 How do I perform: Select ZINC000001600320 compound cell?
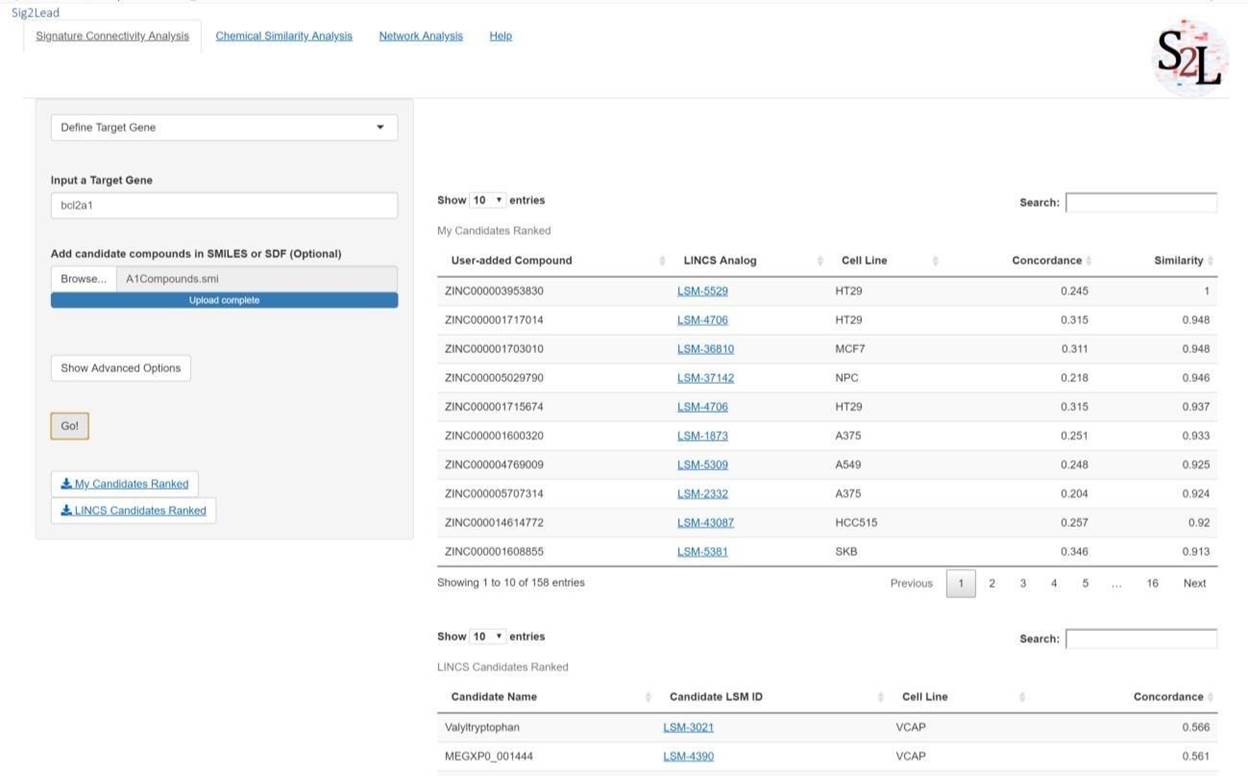click(496, 436)
